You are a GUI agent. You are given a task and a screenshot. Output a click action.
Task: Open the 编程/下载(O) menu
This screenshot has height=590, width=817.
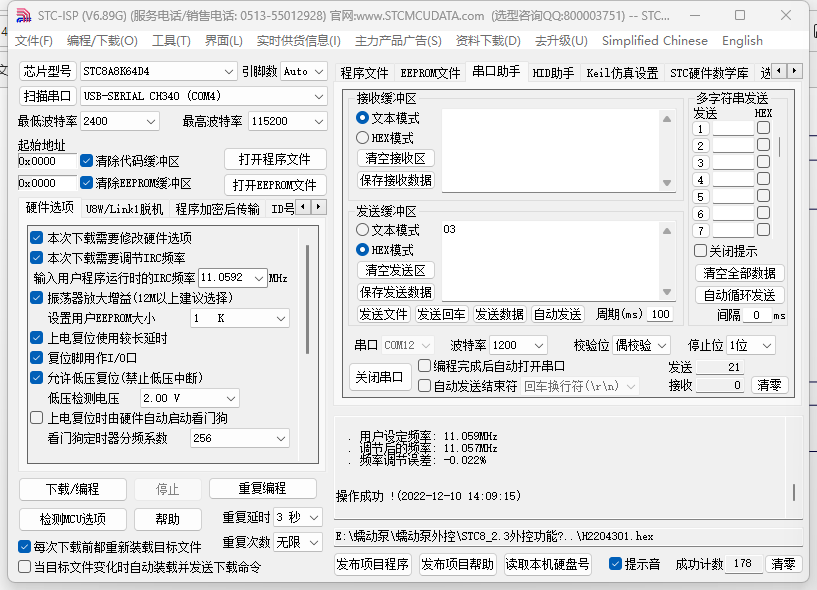[x=103, y=41]
